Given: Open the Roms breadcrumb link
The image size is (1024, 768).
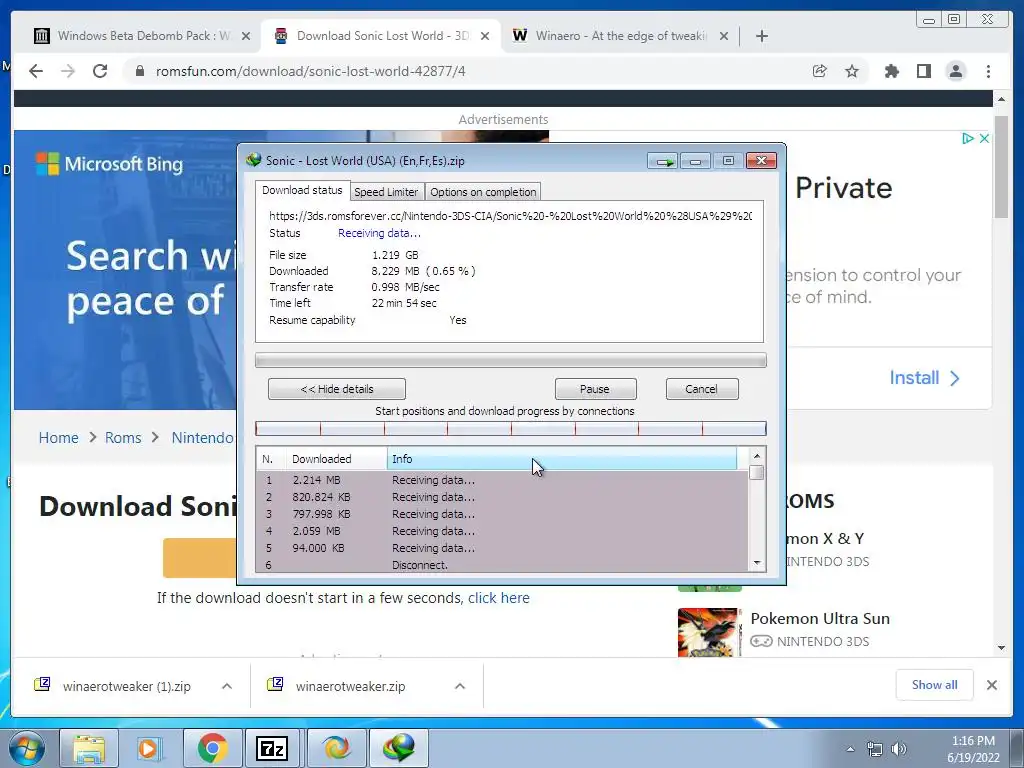Looking at the screenshot, I should [x=123, y=438].
